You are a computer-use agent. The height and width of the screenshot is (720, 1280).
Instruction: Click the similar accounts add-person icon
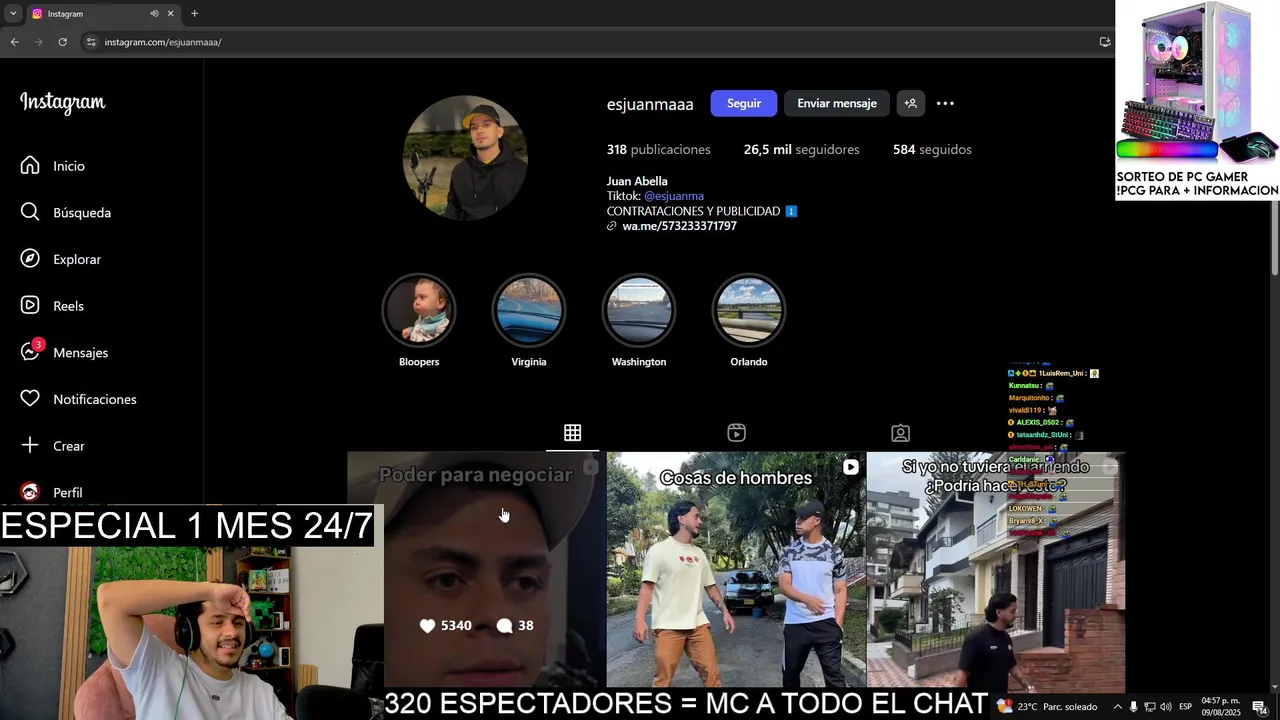tap(910, 103)
